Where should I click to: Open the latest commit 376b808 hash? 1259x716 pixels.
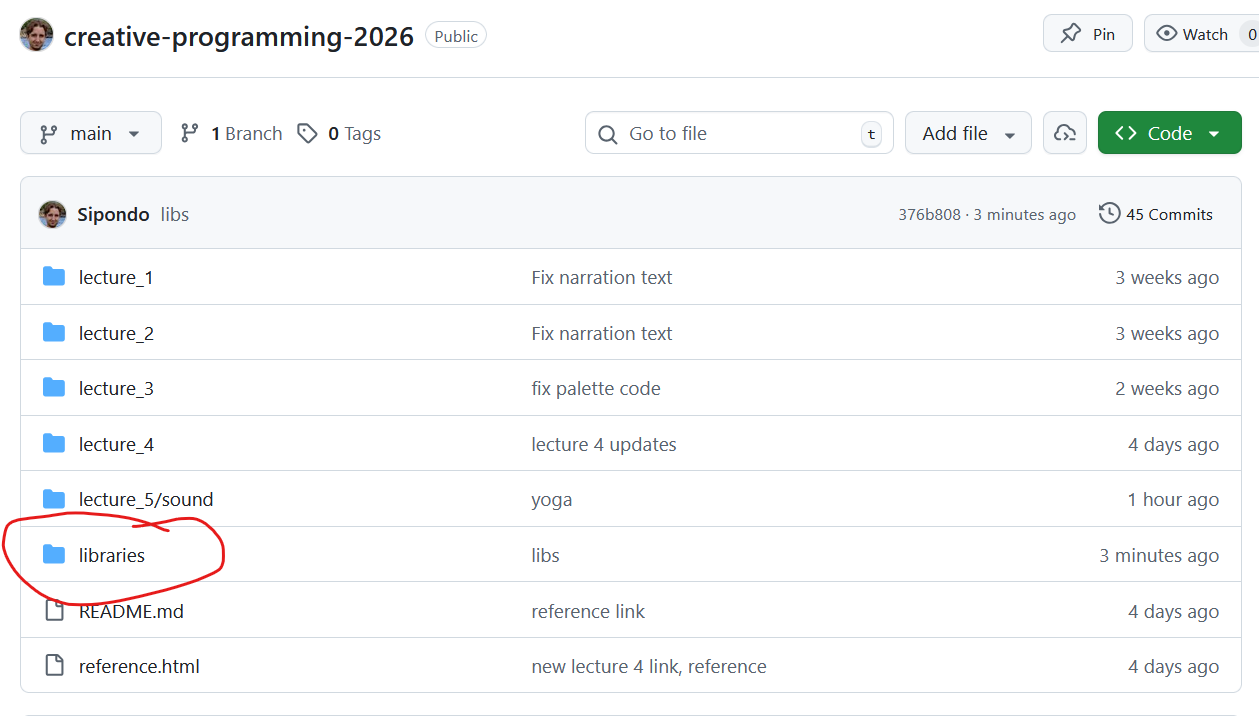(x=929, y=215)
